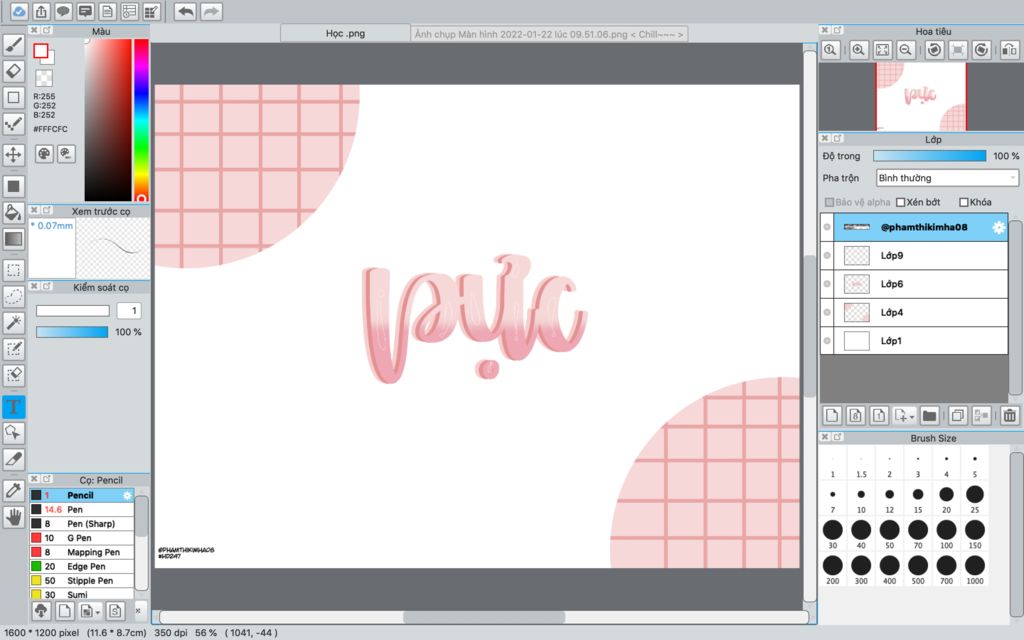Screen dimensions: 1024x640
Task: Toggle visibility of Lớp1 layer
Action: [827, 341]
